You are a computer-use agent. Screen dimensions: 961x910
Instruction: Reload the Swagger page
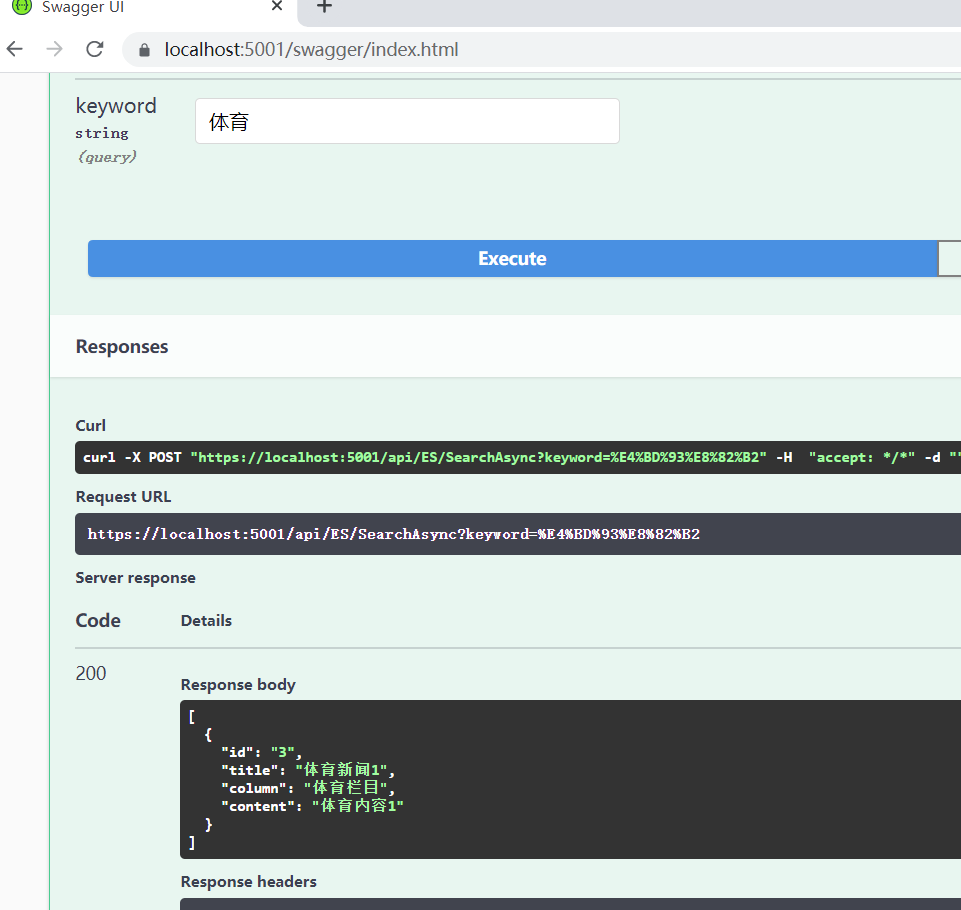pos(94,48)
